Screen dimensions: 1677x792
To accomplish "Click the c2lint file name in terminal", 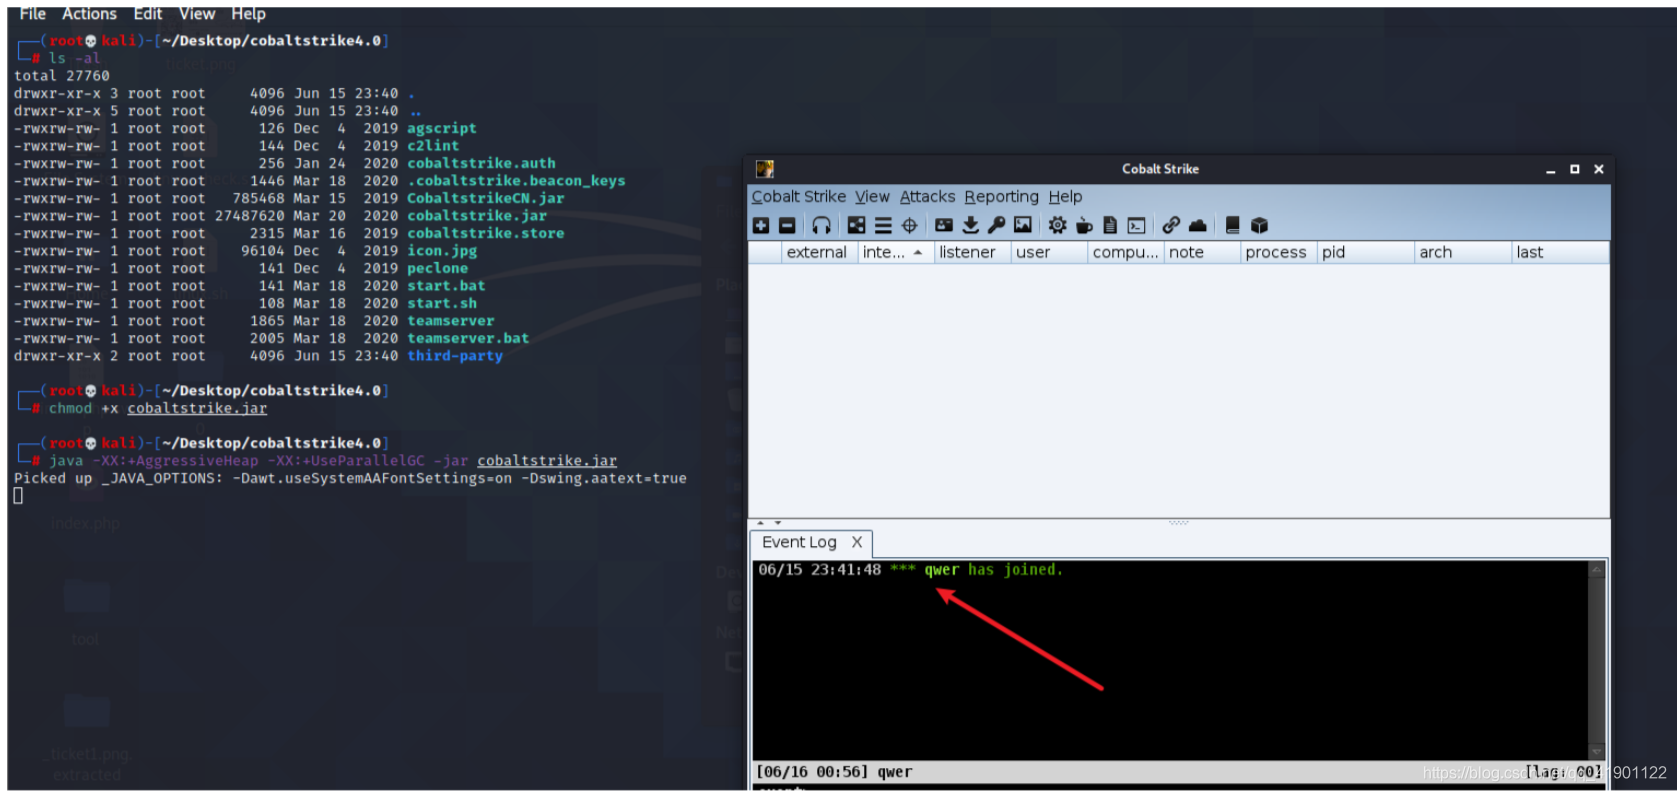I will pyautogui.click(x=433, y=146).
